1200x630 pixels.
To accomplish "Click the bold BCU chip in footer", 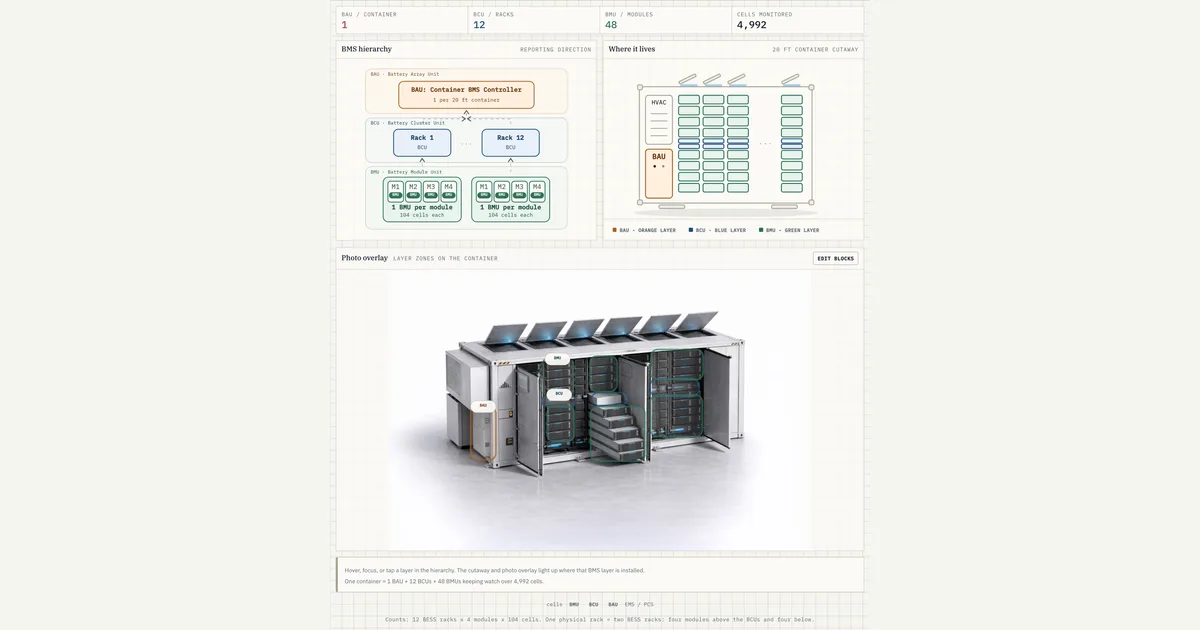I will coord(594,604).
